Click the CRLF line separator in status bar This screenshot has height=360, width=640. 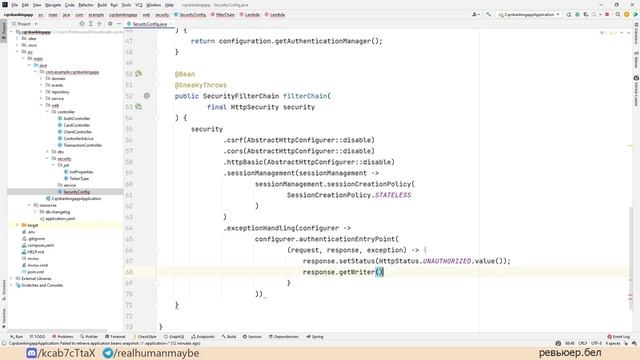[x=582, y=344]
